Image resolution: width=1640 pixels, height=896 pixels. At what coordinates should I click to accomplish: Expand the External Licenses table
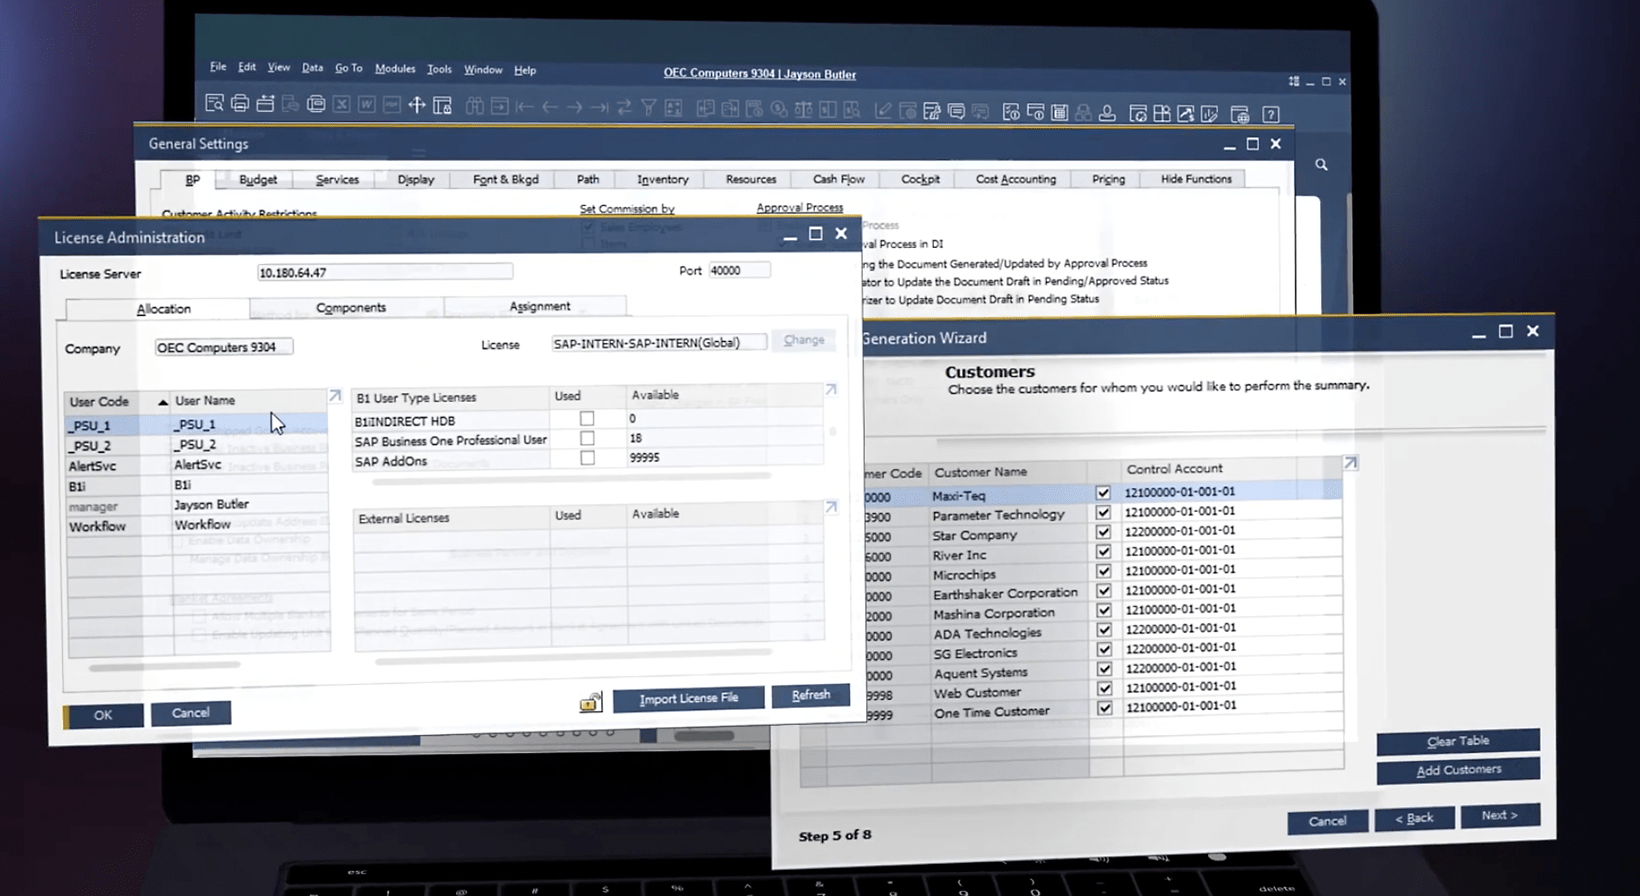(831, 507)
